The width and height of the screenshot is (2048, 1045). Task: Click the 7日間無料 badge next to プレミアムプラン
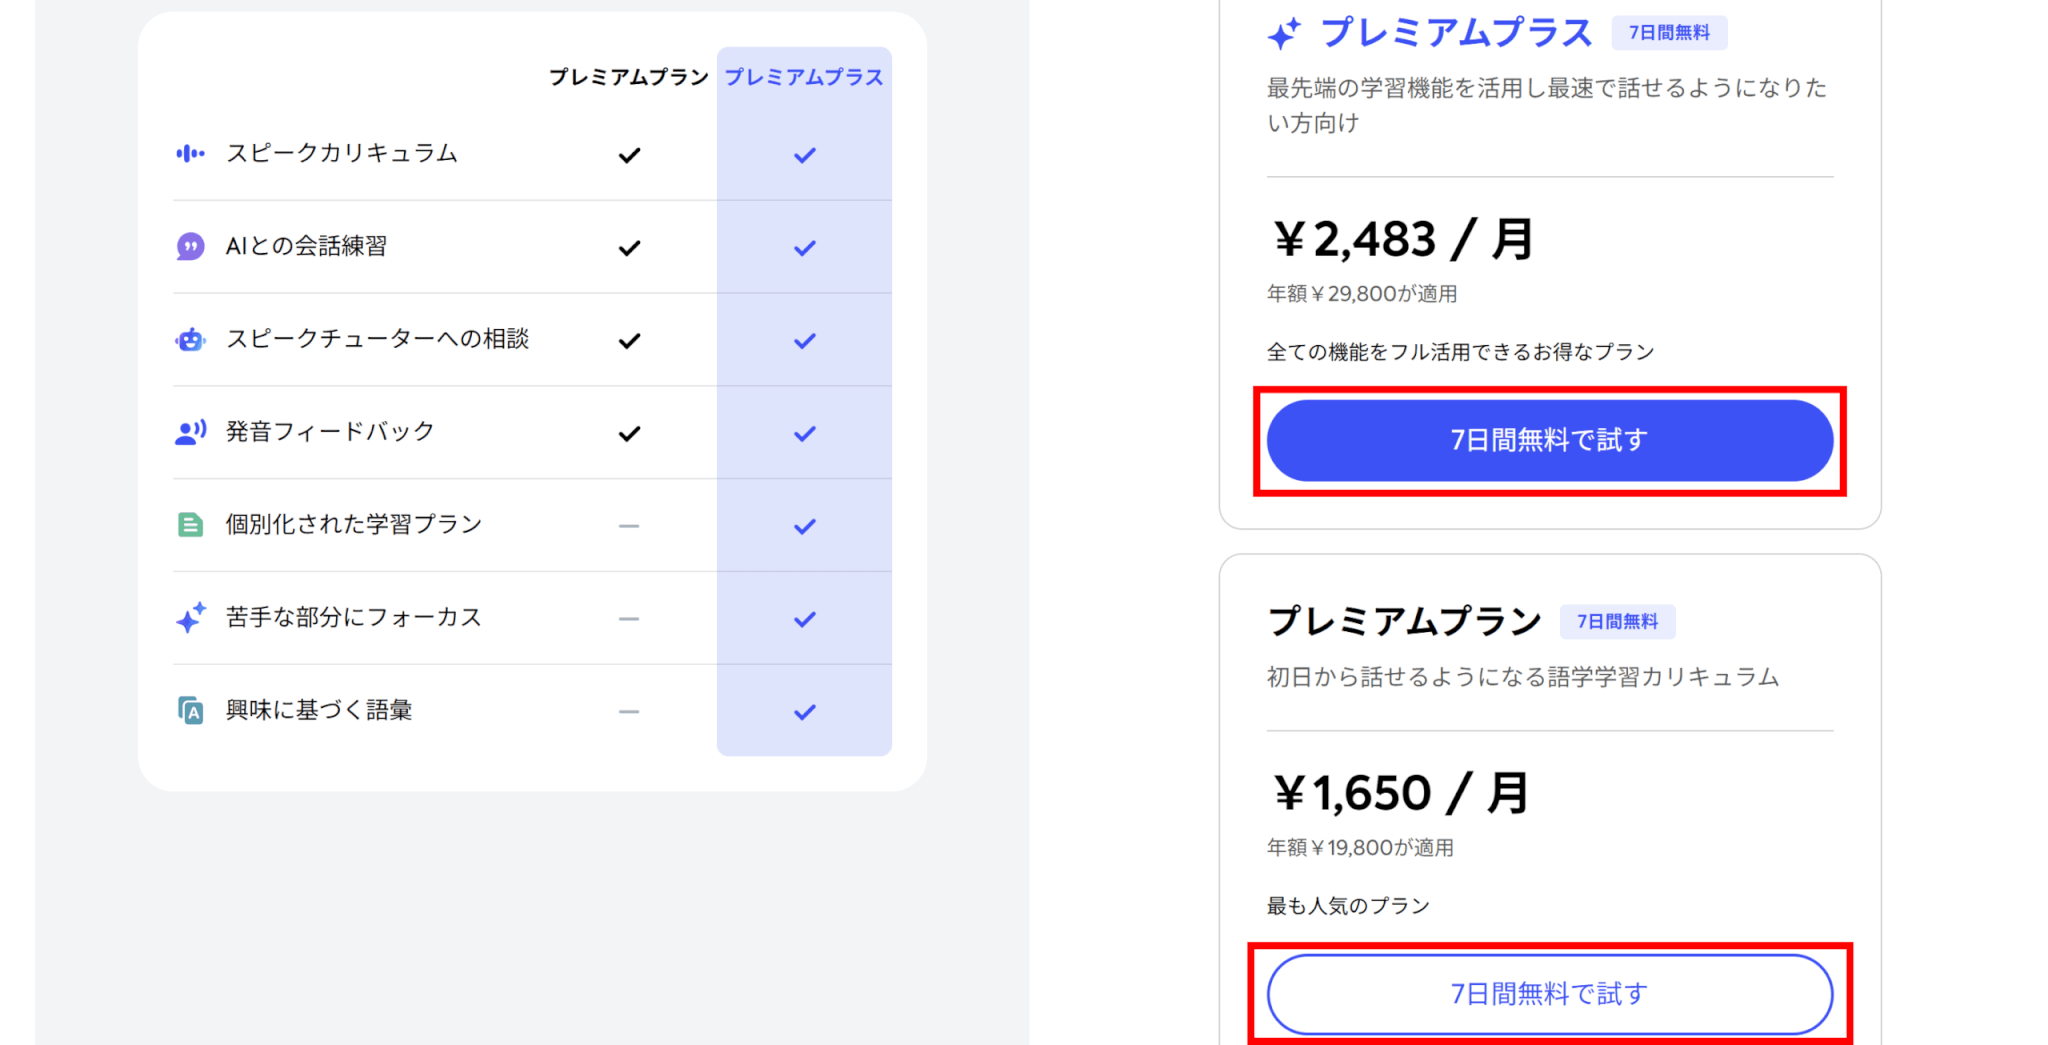(1617, 622)
